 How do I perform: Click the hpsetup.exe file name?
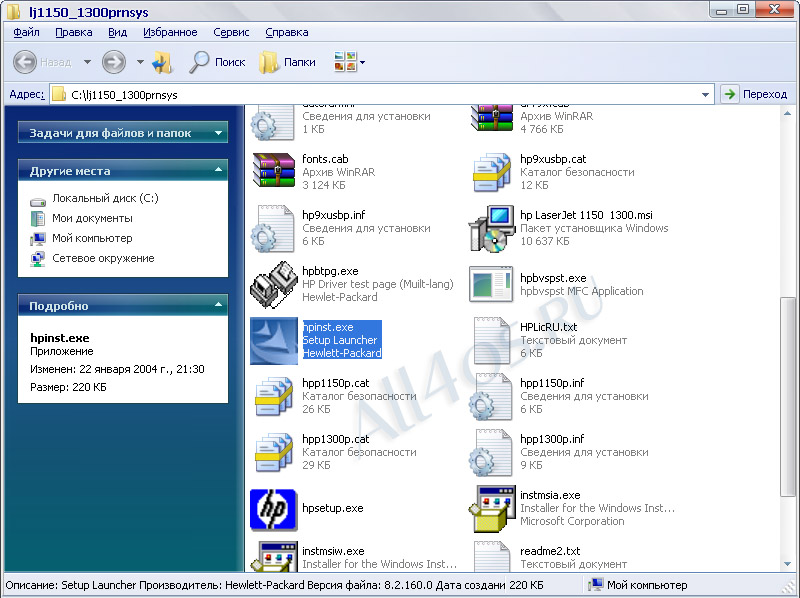333,508
